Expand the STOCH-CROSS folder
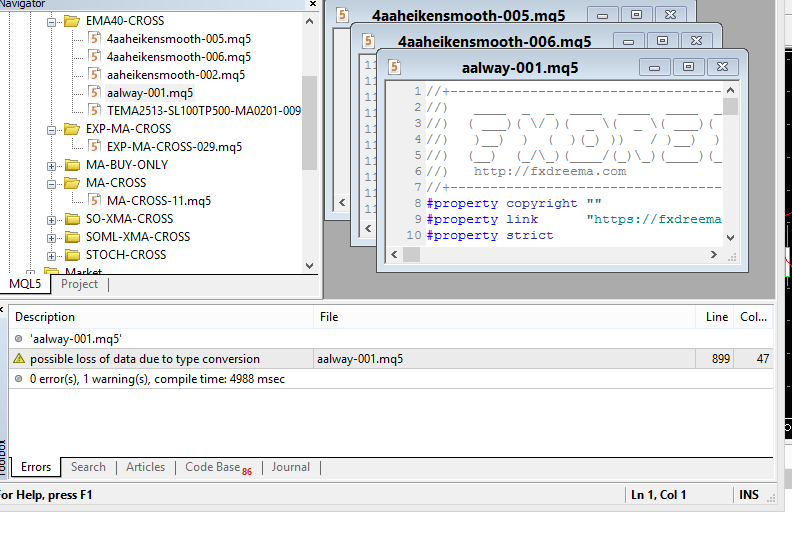 click(52, 256)
